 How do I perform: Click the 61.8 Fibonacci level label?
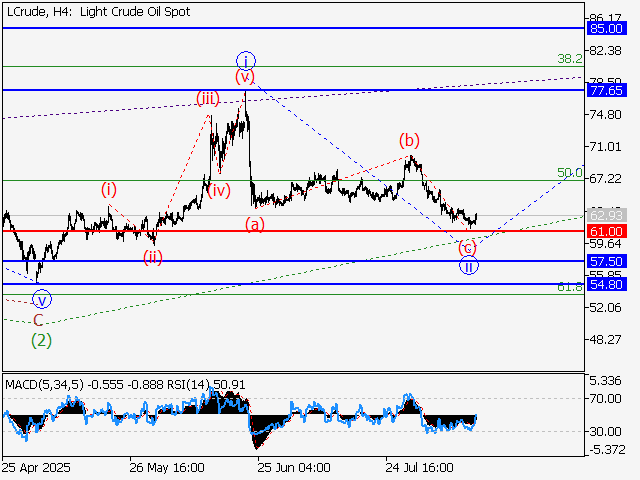point(570,287)
